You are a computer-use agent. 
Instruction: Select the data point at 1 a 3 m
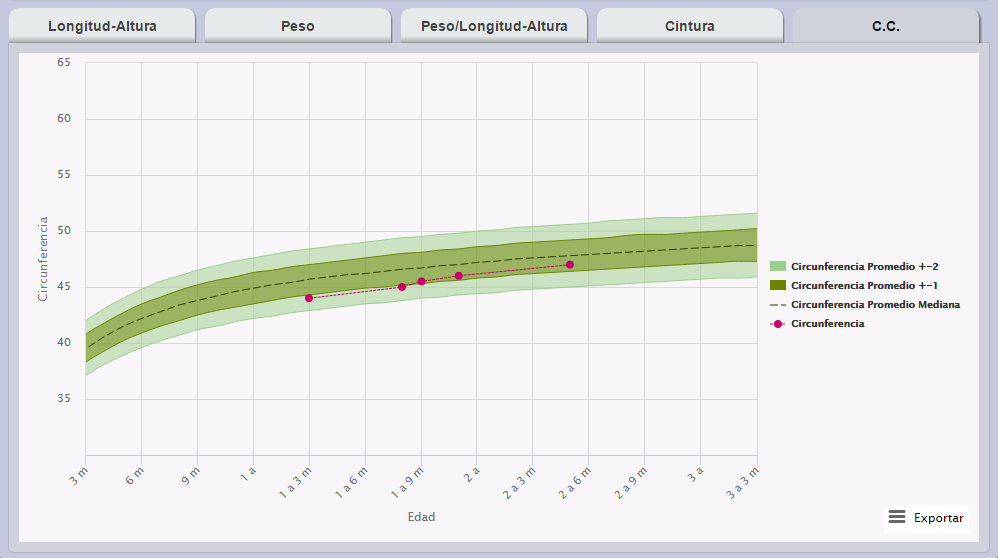[x=309, y=298]
